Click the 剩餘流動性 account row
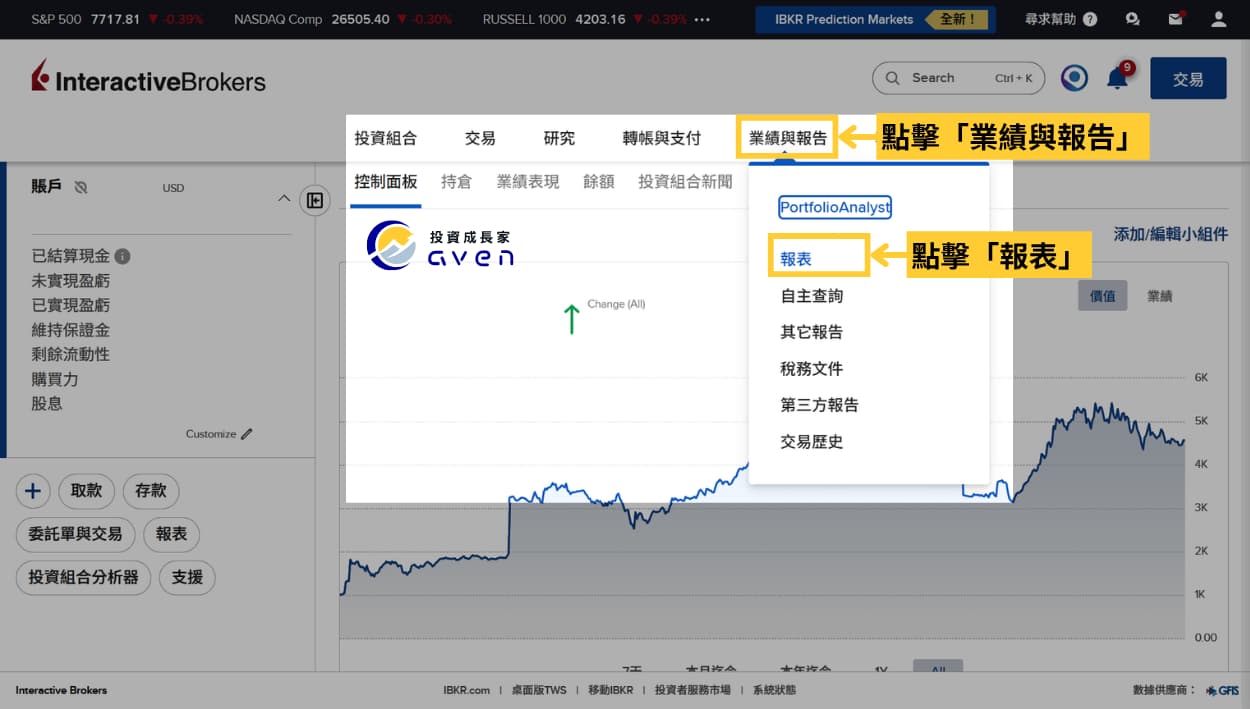This screenshot has height=709, width=1250. 71,355
